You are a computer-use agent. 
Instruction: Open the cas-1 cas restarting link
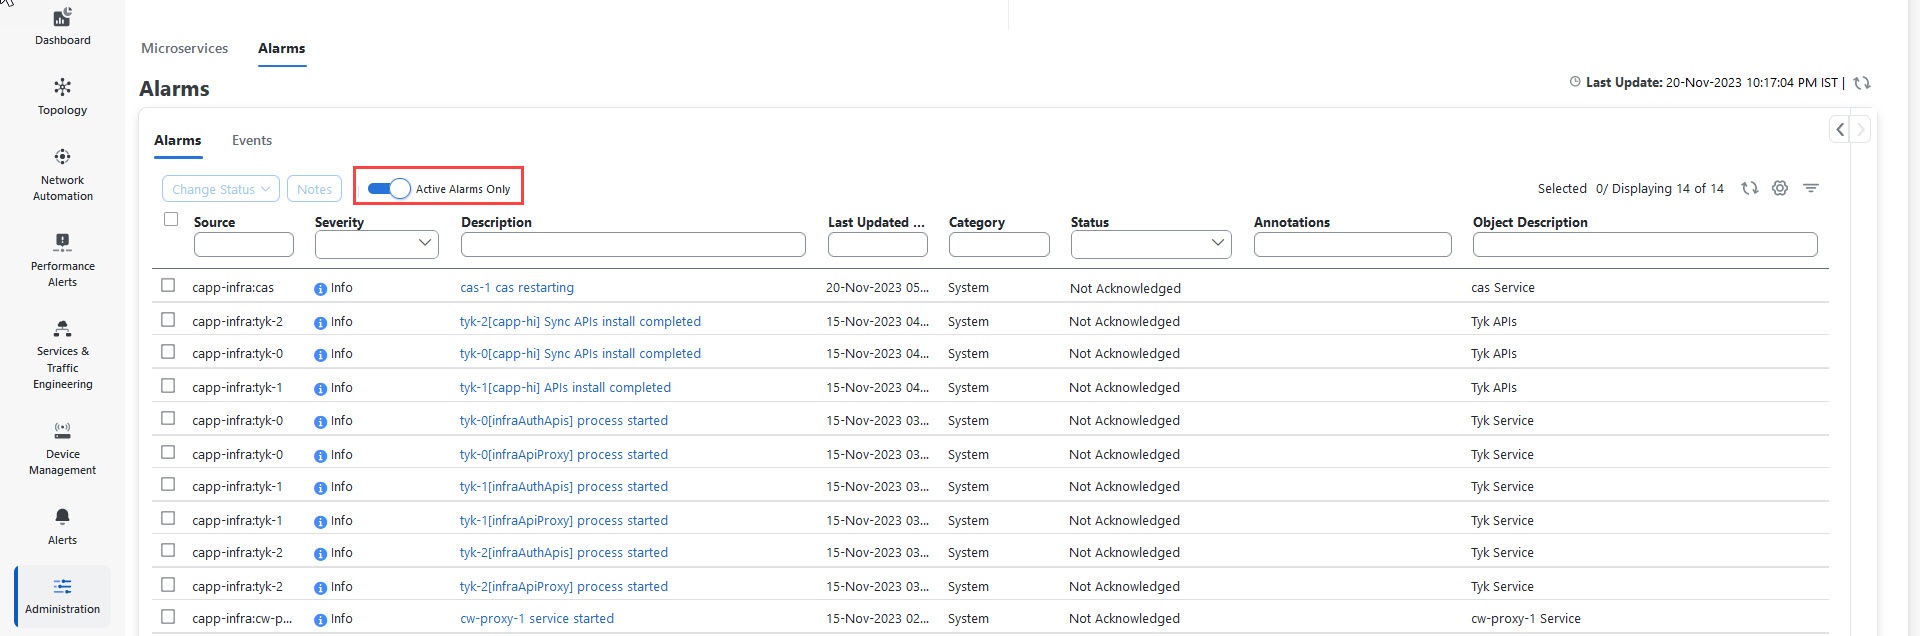516,288
